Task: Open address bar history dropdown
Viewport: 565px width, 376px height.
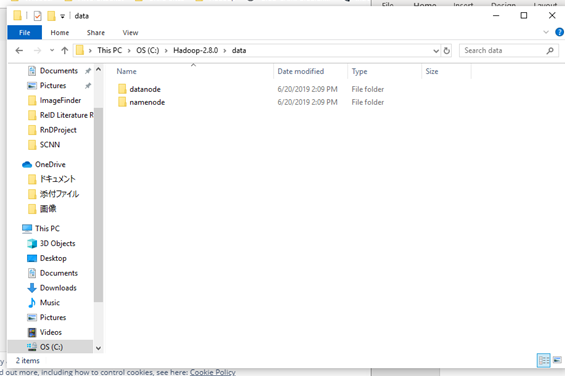Action: [436, 51]
